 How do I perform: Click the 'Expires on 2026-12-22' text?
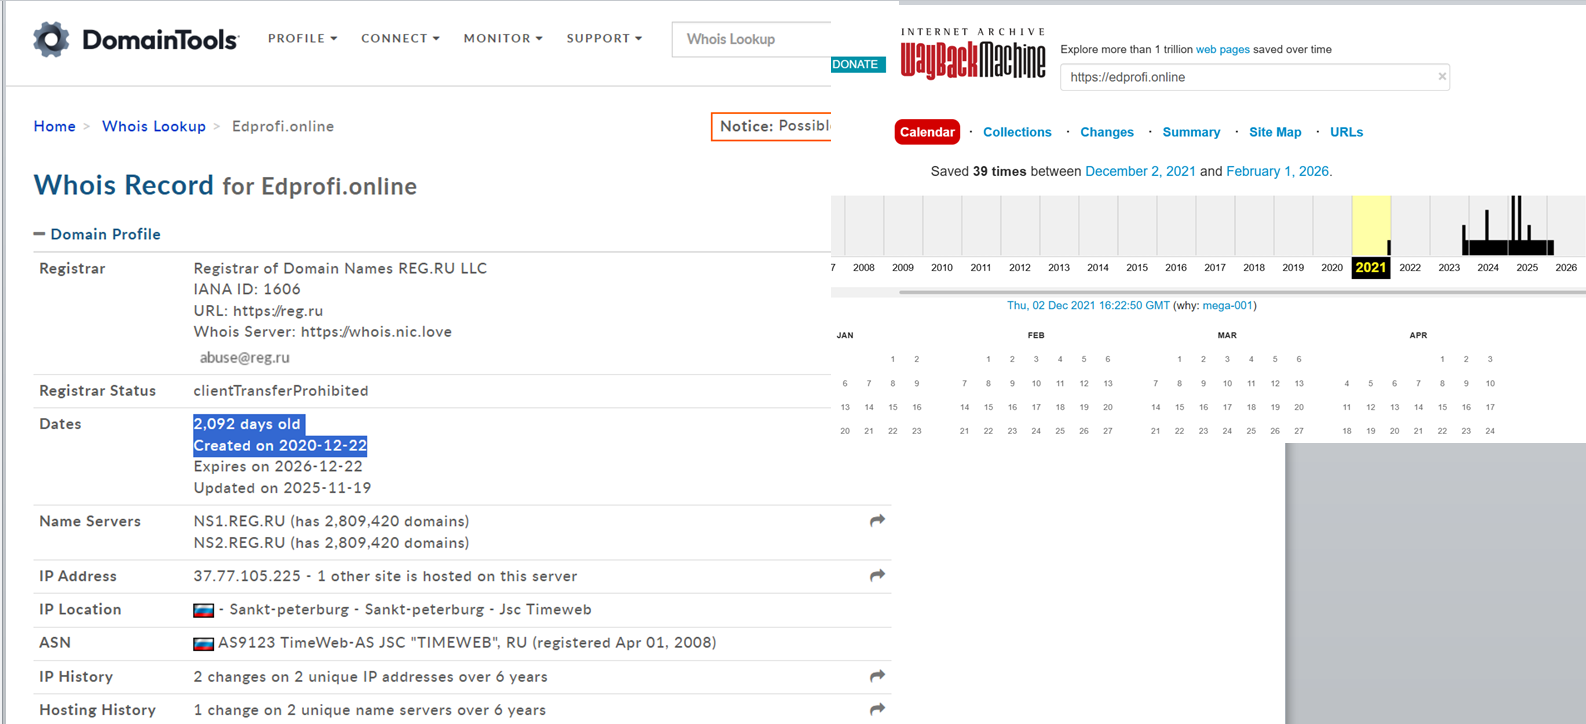point(278,466)
